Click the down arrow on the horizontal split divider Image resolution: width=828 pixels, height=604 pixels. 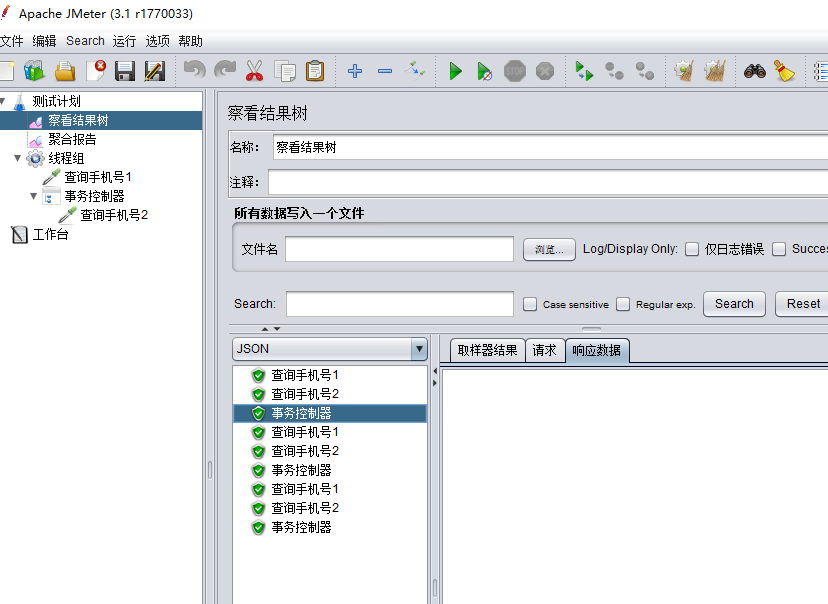point(277,328)
